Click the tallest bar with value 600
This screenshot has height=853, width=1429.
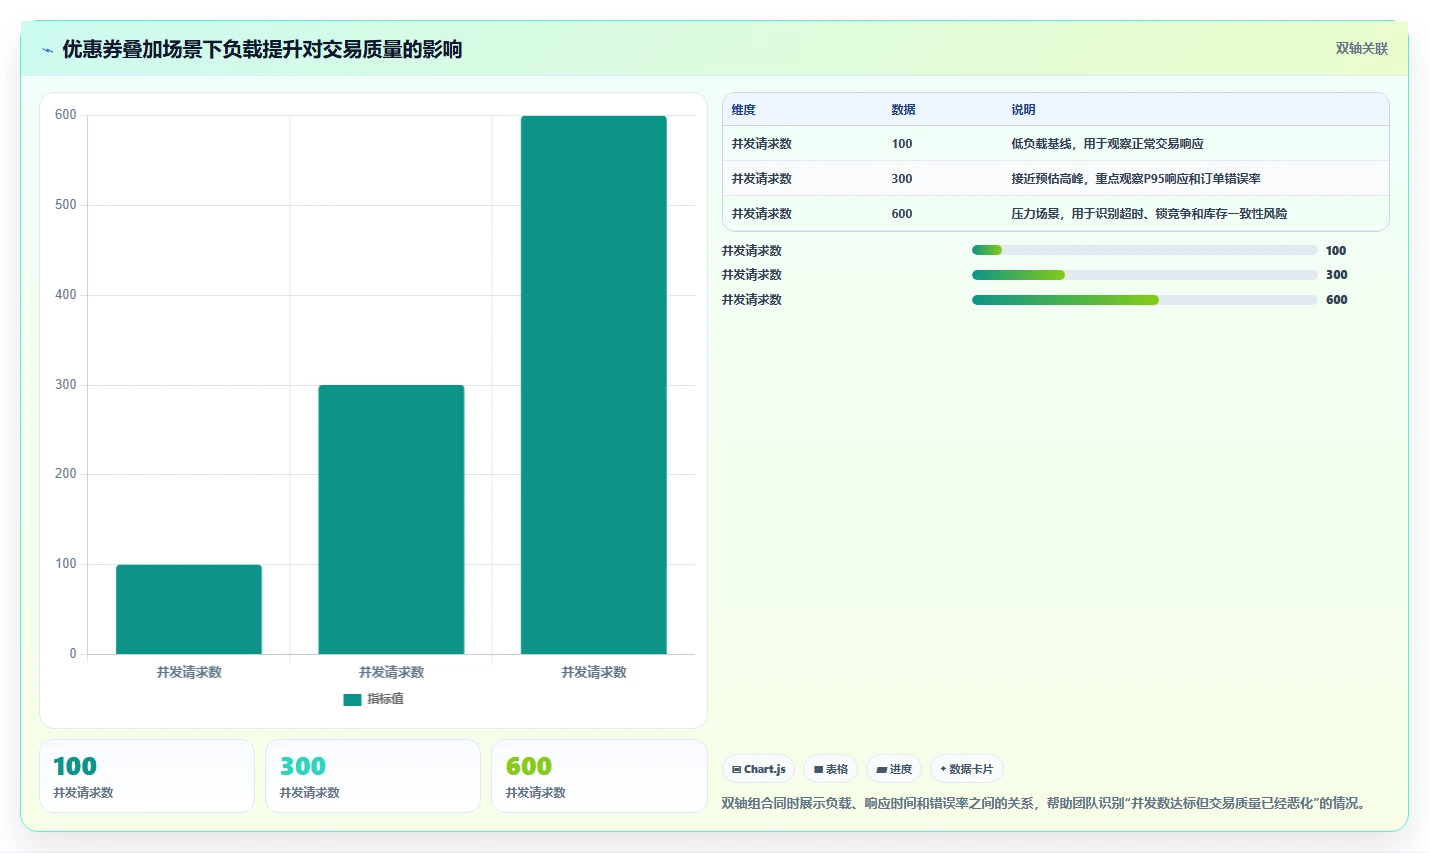594,385
